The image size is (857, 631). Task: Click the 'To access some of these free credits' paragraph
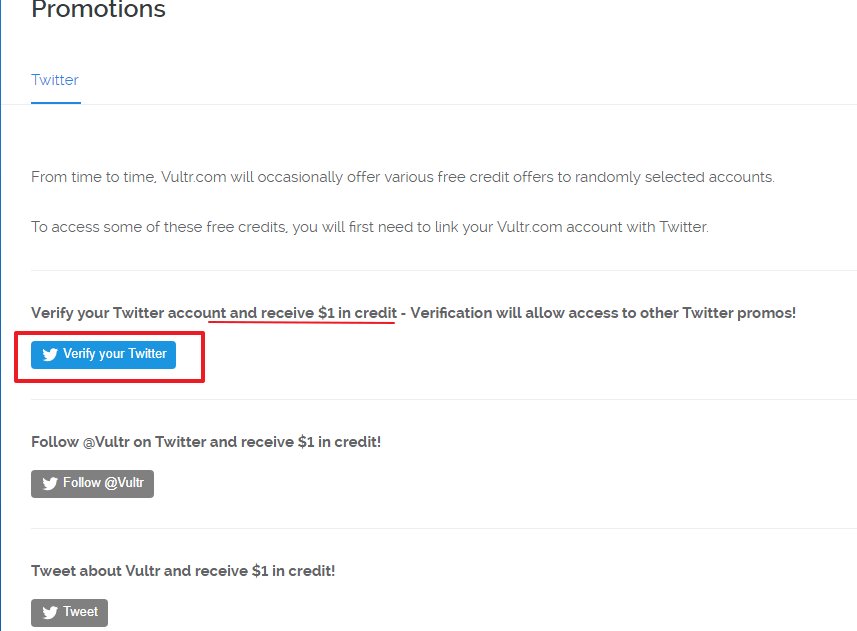click(370, 227)
